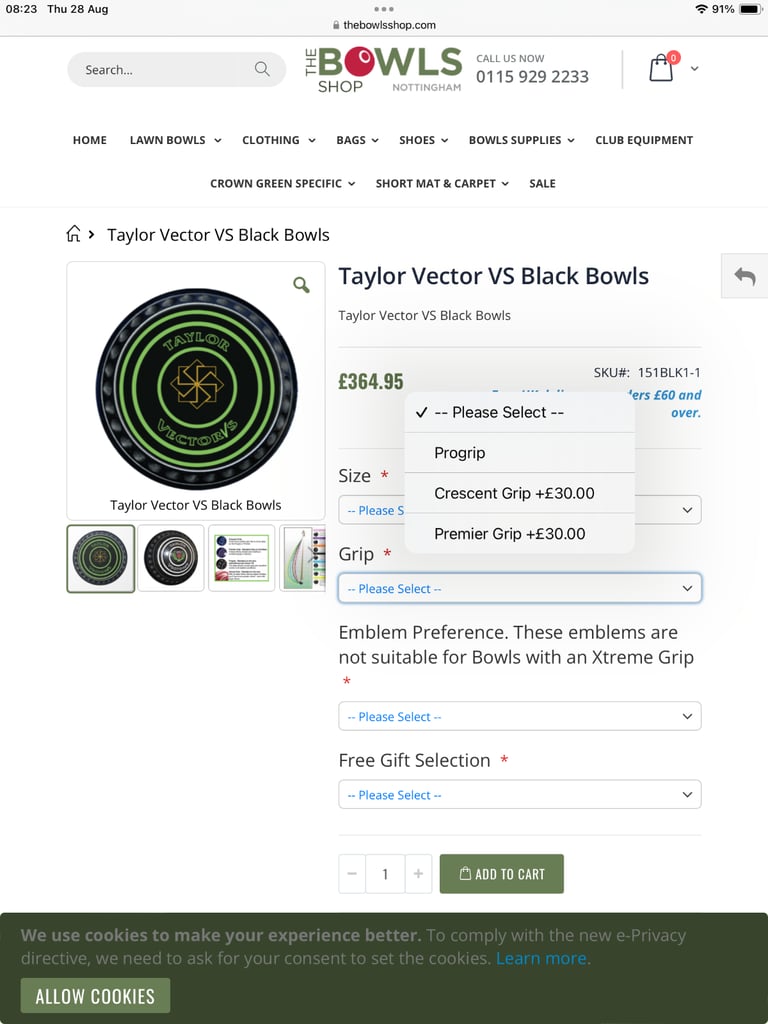Zoom product image with green magnifier
The image size is (768, 1024).
pos(301,285)
